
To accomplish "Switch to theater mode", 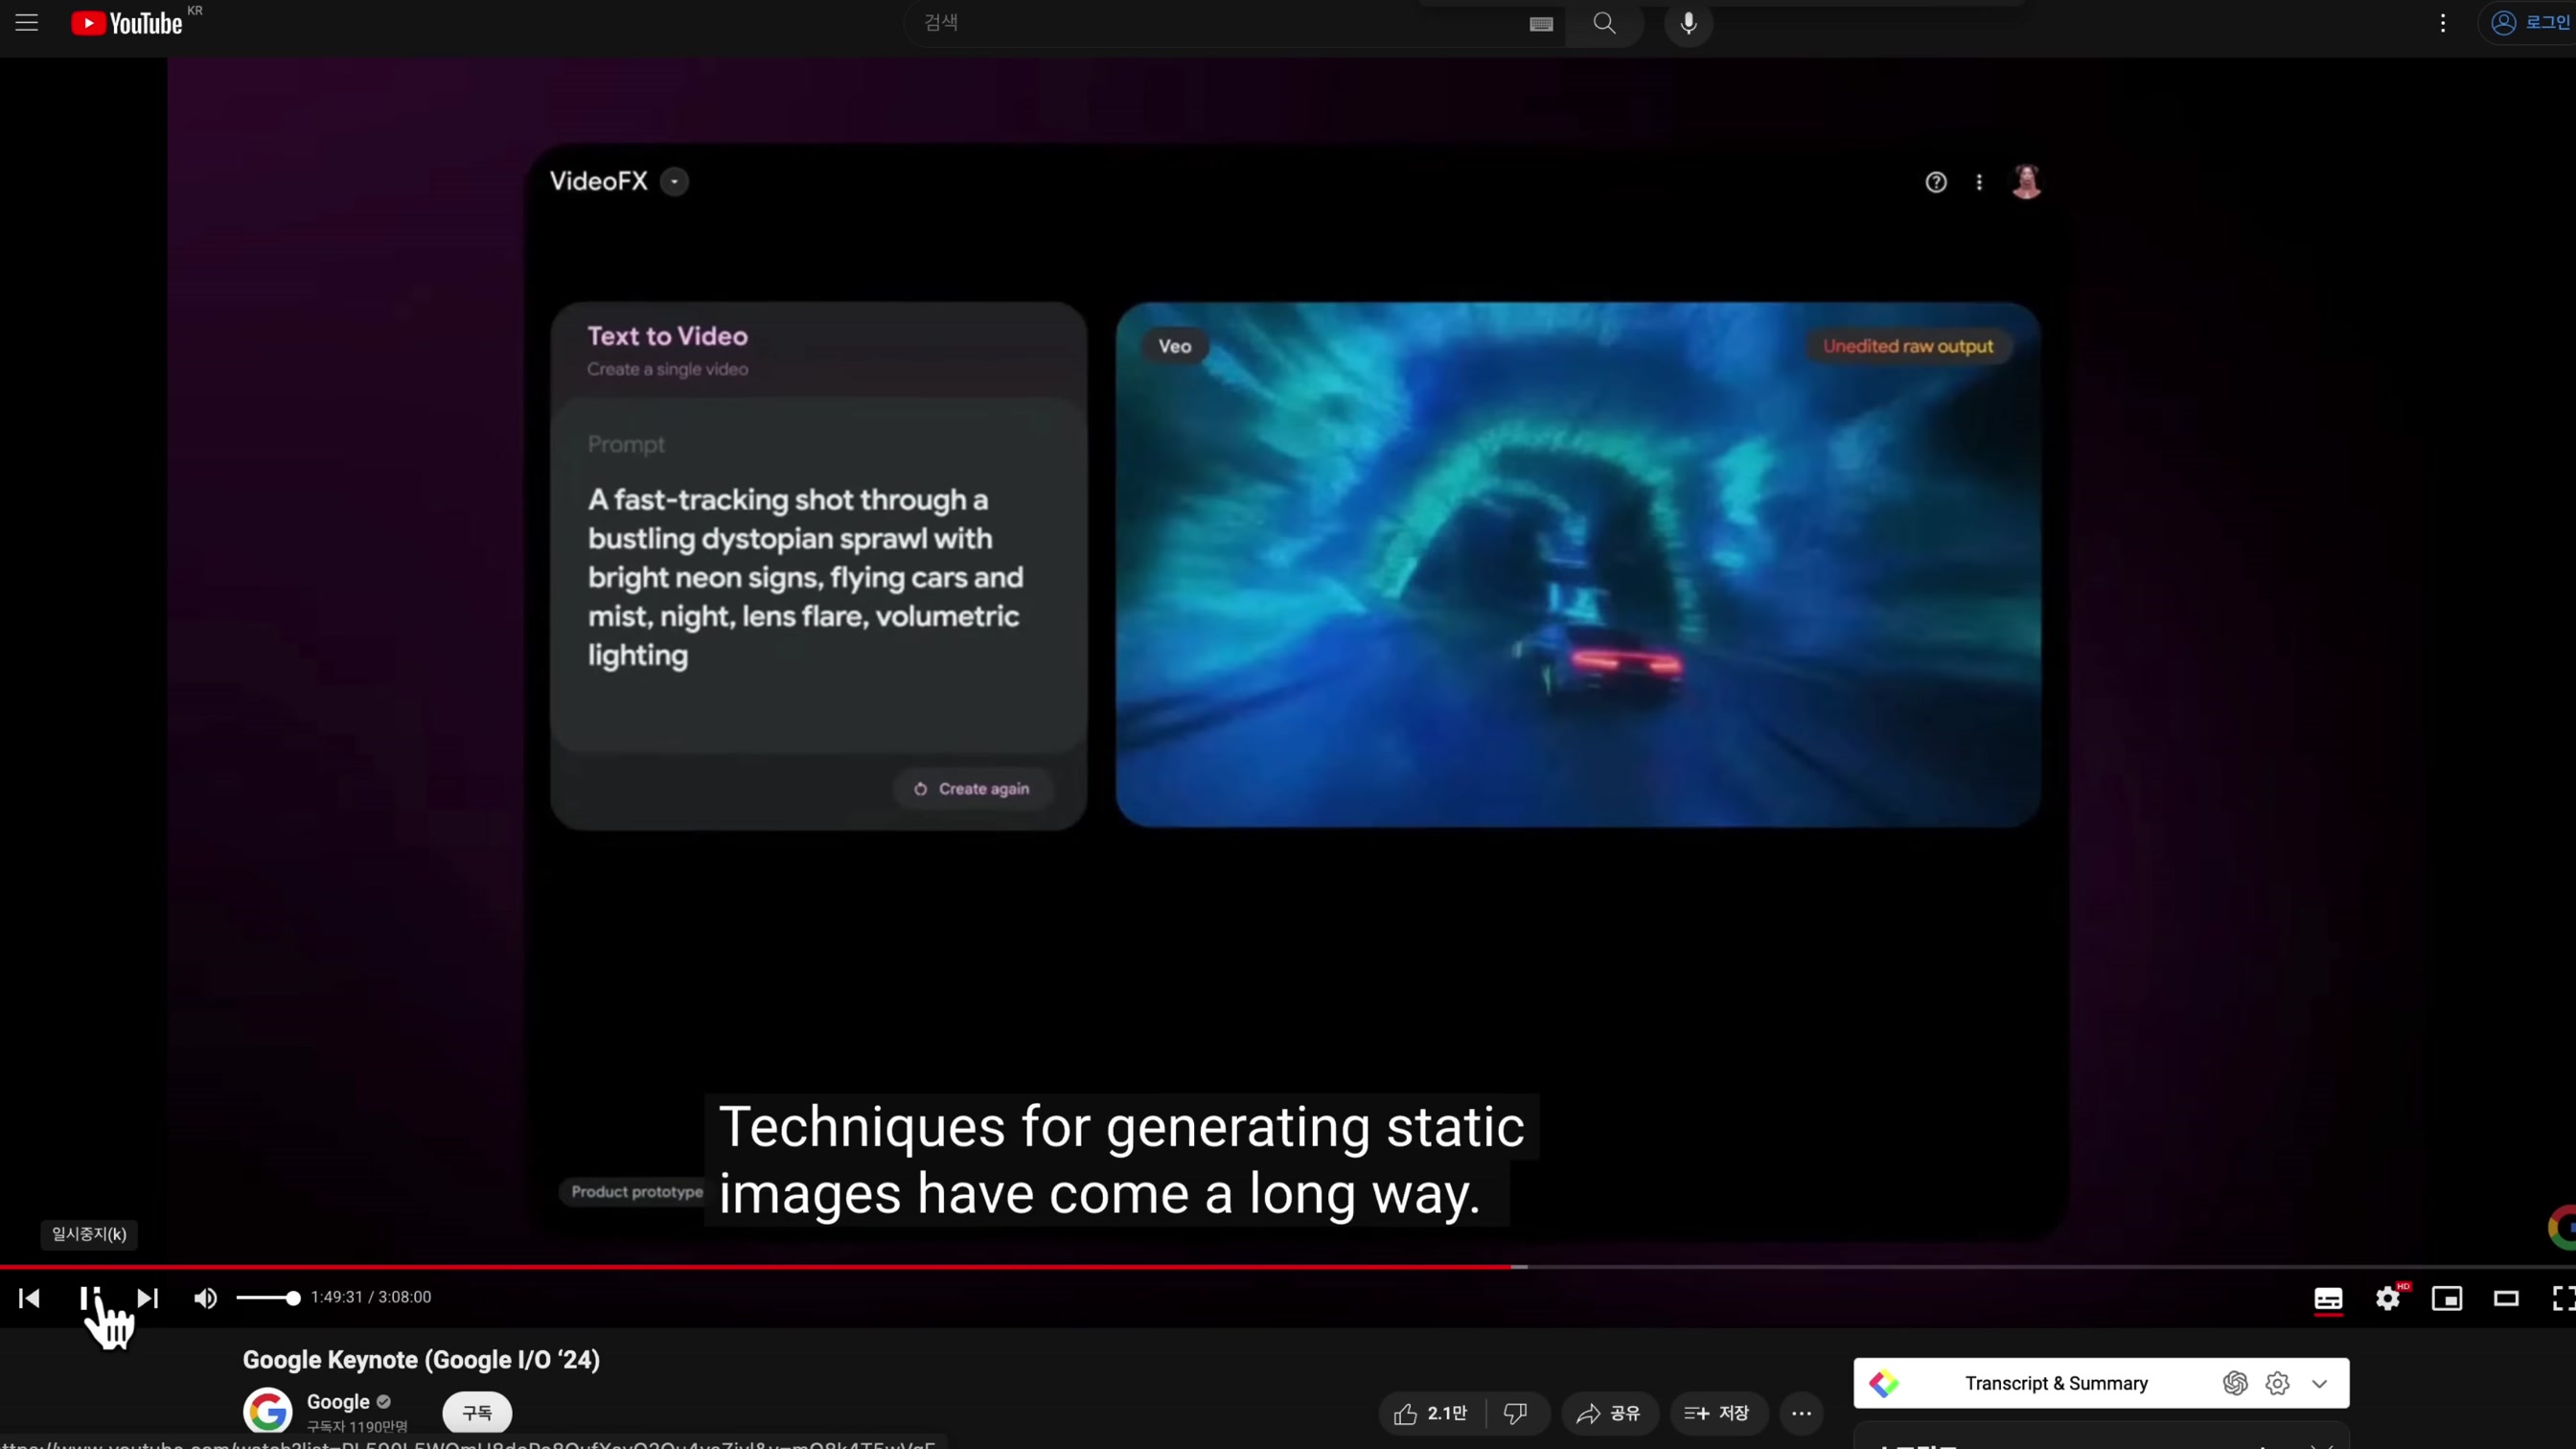I will pos(2506,1298).
